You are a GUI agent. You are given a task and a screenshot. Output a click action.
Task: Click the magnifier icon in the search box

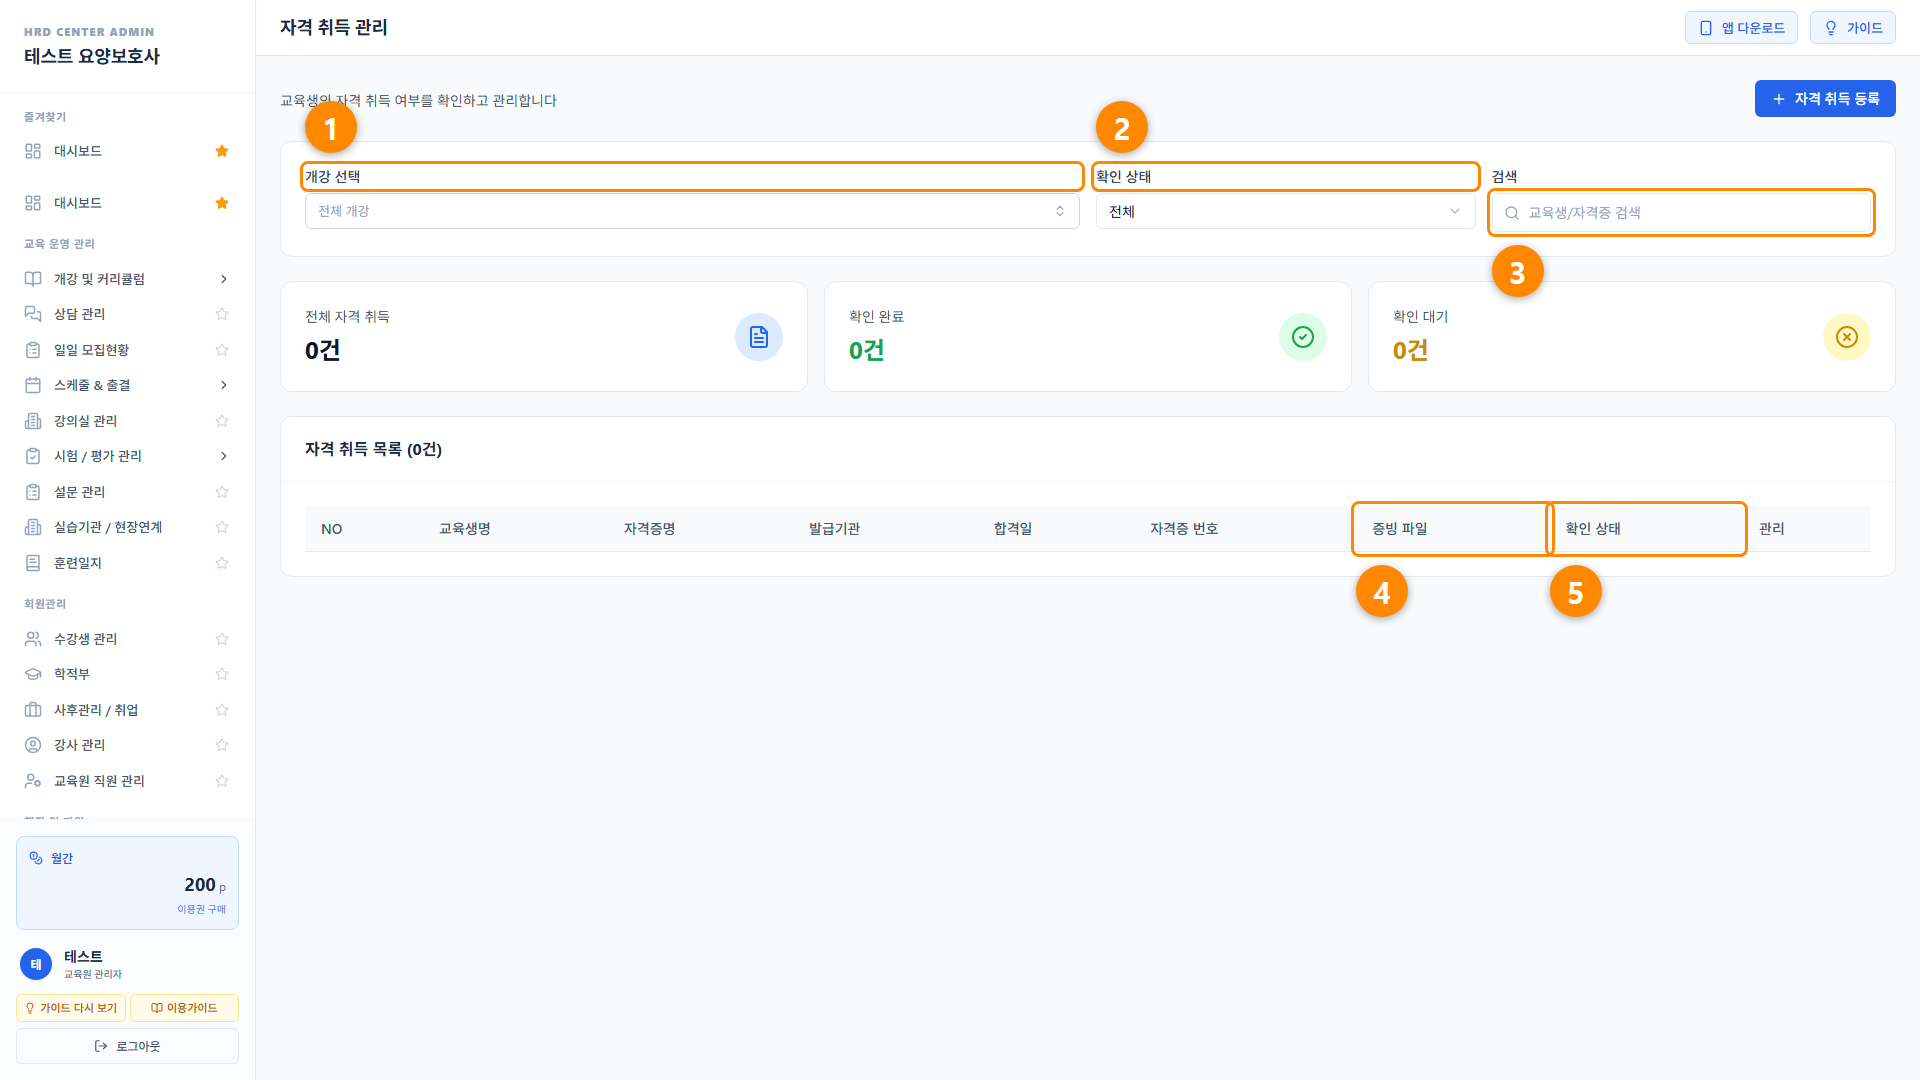(1512, 213)
